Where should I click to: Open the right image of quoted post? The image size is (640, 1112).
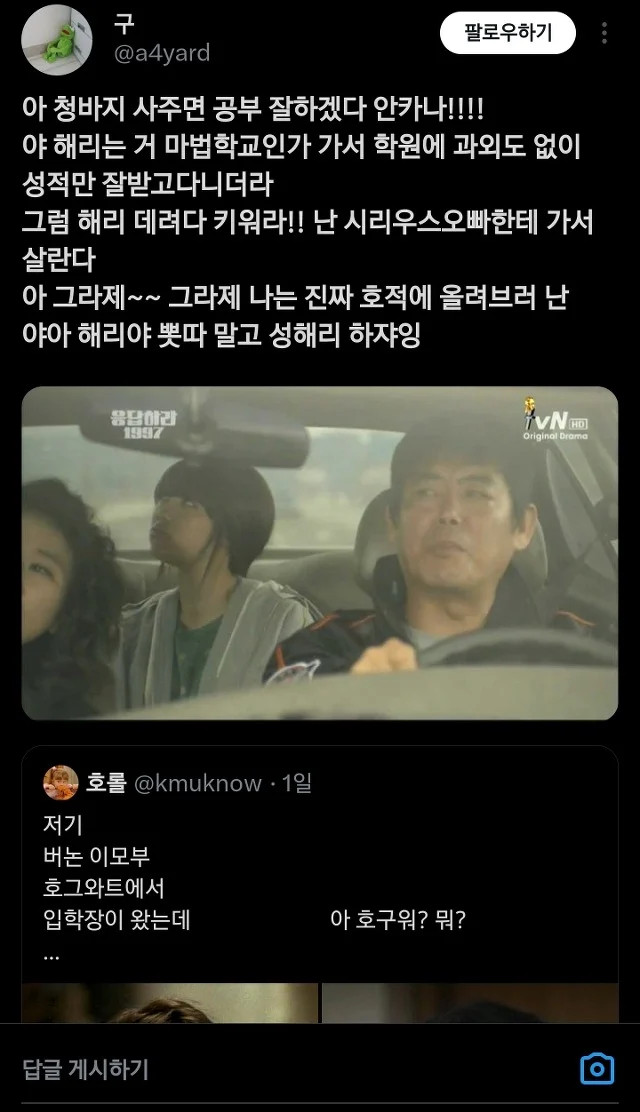(470, 1002)
